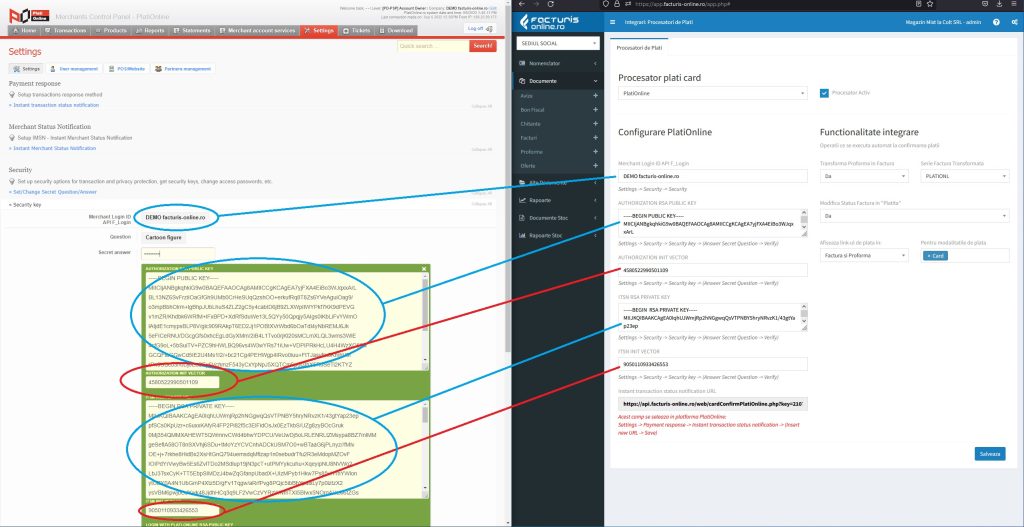The image size is (1024, 527).
Task: Click the Authorization RSA Public Key textarea in Facturis
Action: [712, 223]
